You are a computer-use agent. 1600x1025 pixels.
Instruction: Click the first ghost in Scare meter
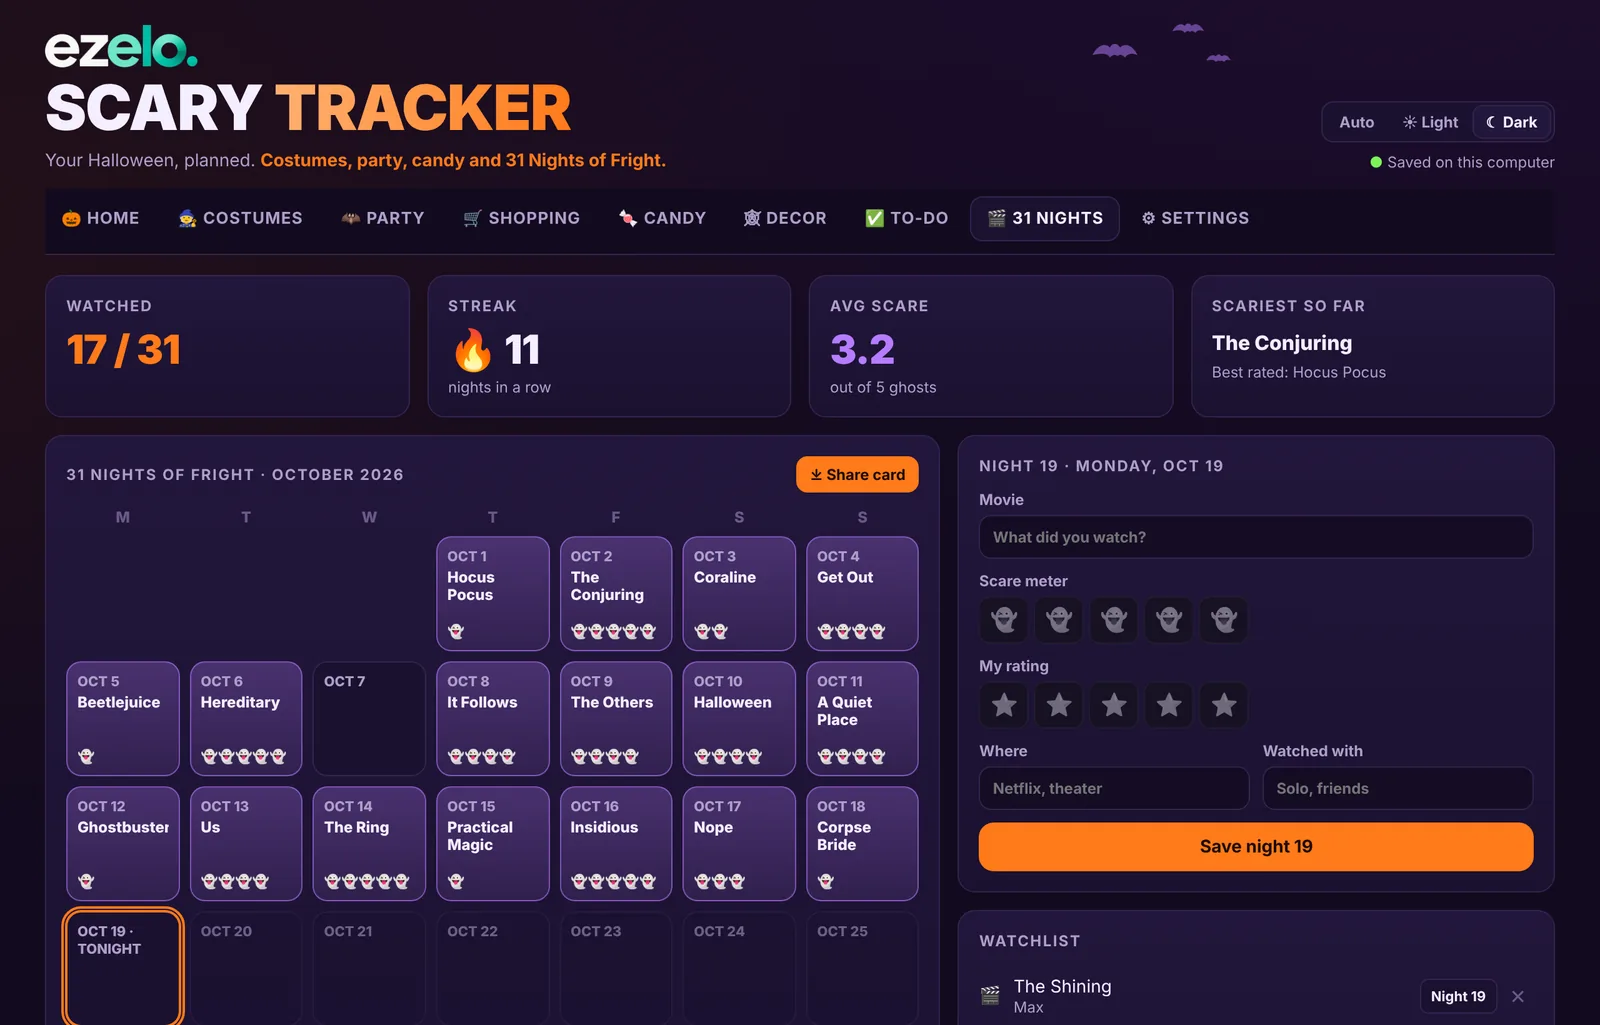pyautogui.click(x=1004, y=620)
